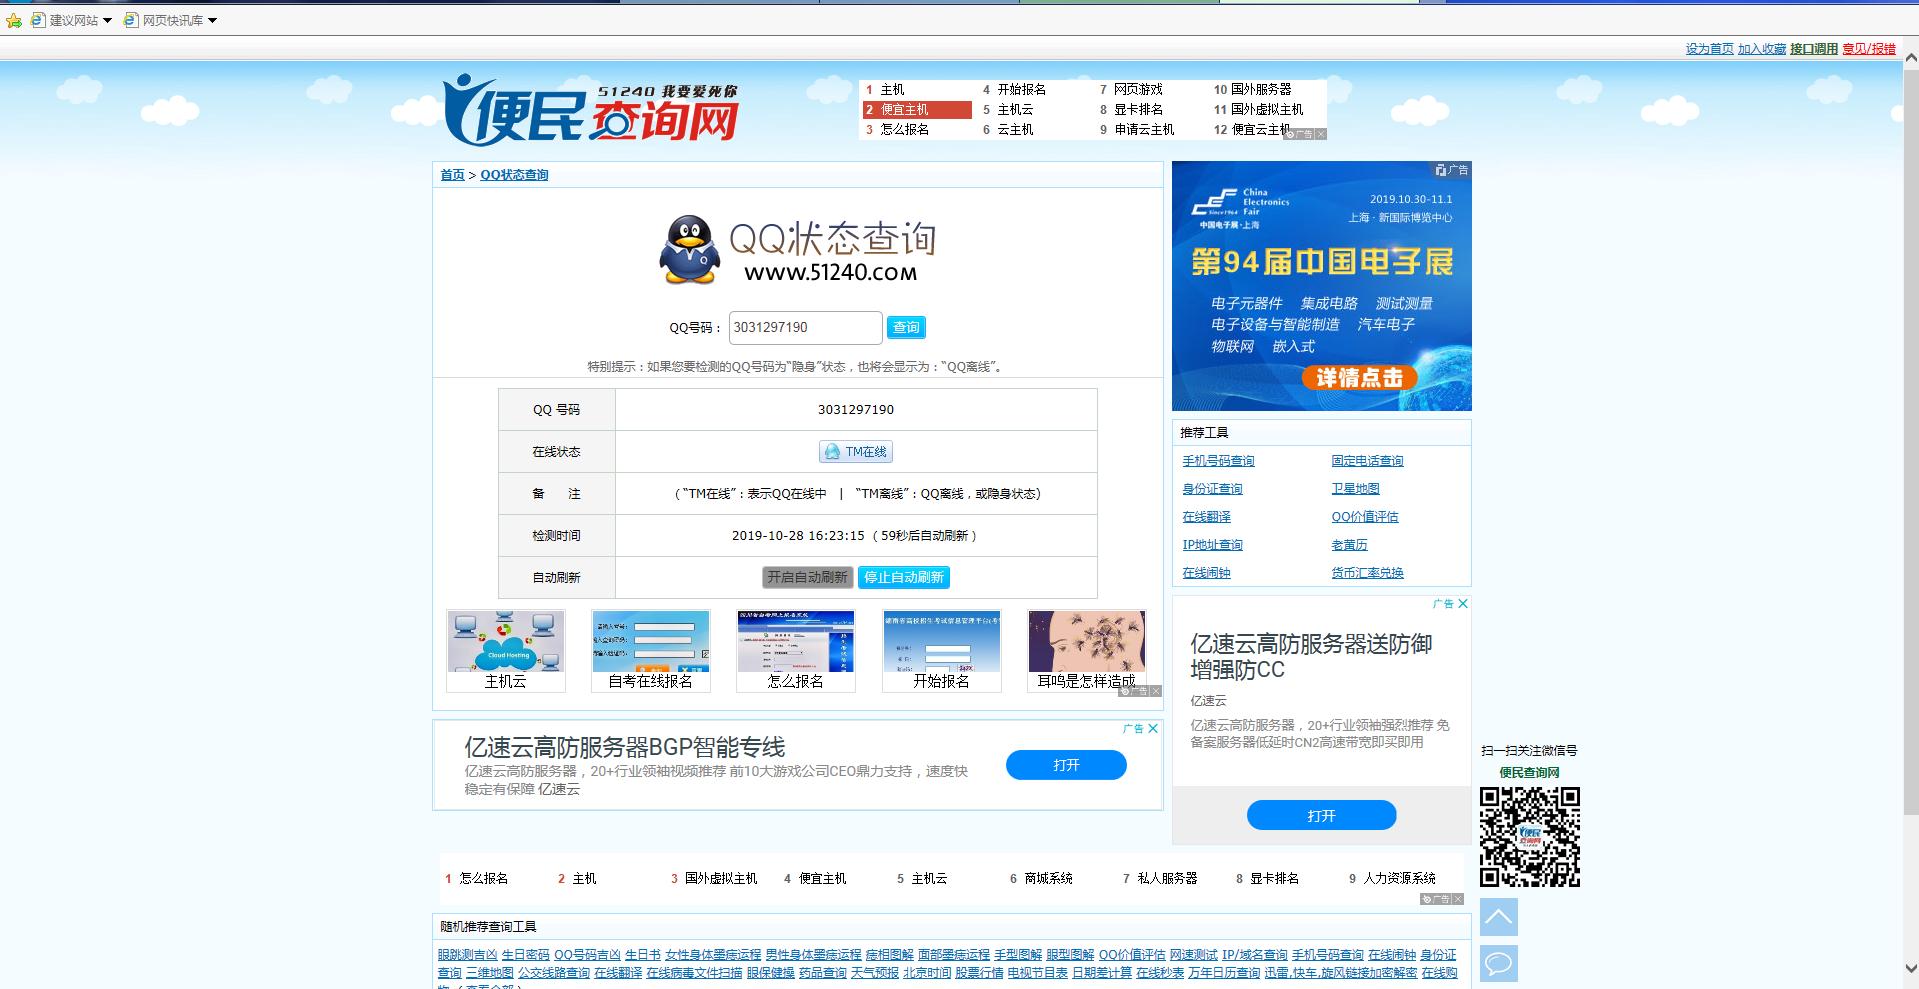
Task: Open 生日密码 link
Action: [x=525, y=955]
